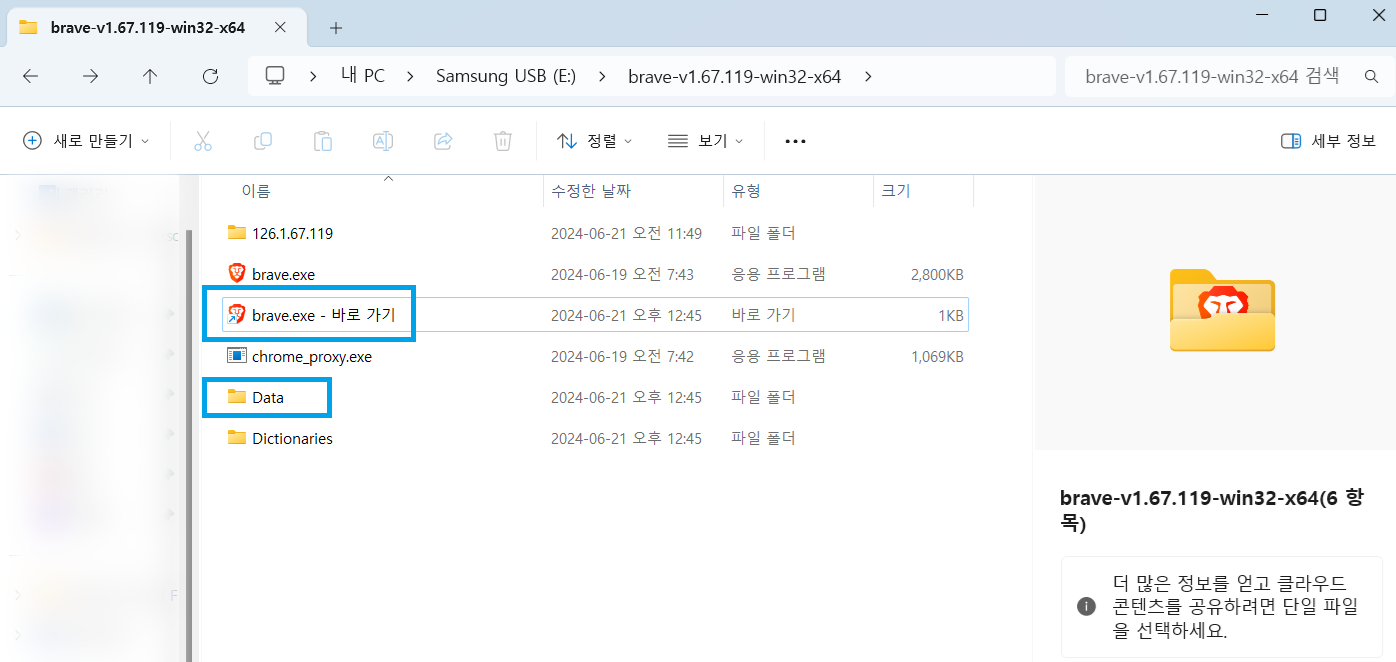
Task: Sort by the 크기 column header
Action: (896, 190)
